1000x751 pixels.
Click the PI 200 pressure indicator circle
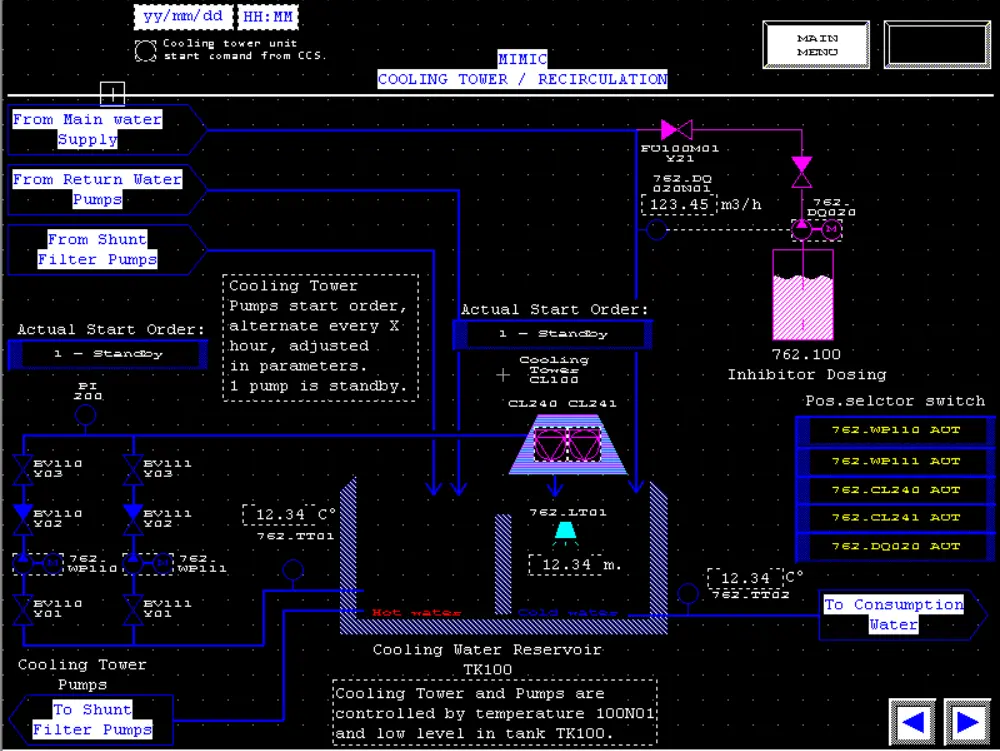86,414
